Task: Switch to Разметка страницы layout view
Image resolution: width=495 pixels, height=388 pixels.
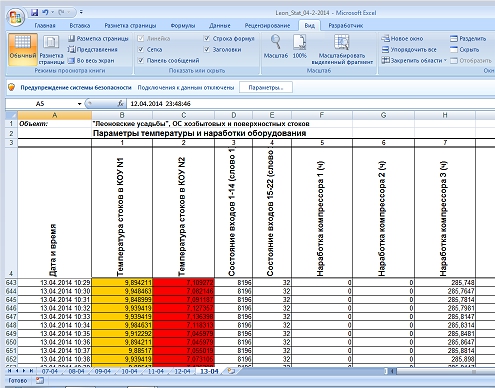Action: pos(51,49)
